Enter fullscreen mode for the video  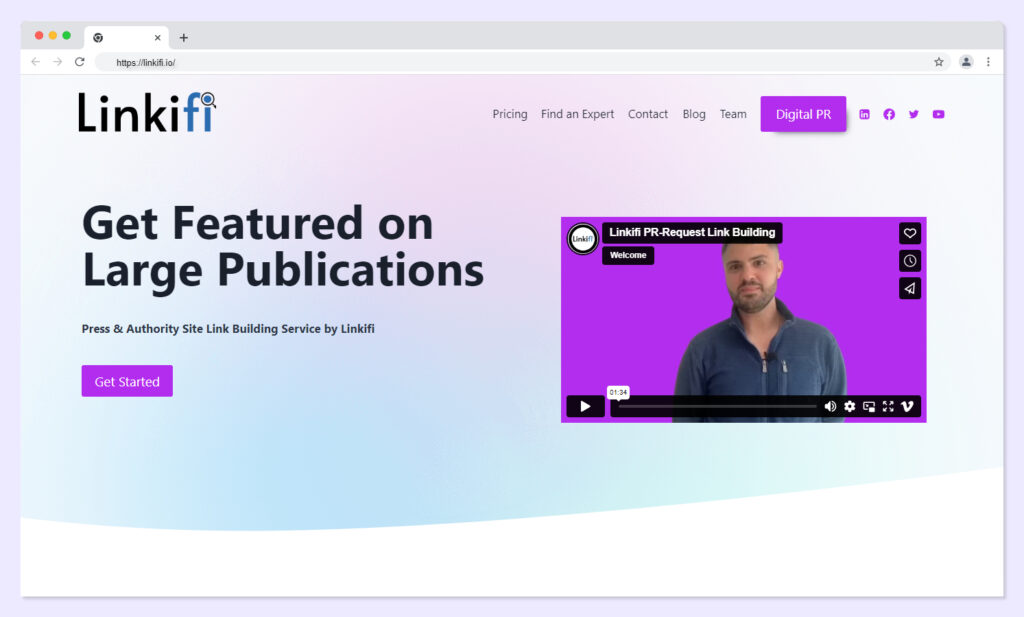888,406
